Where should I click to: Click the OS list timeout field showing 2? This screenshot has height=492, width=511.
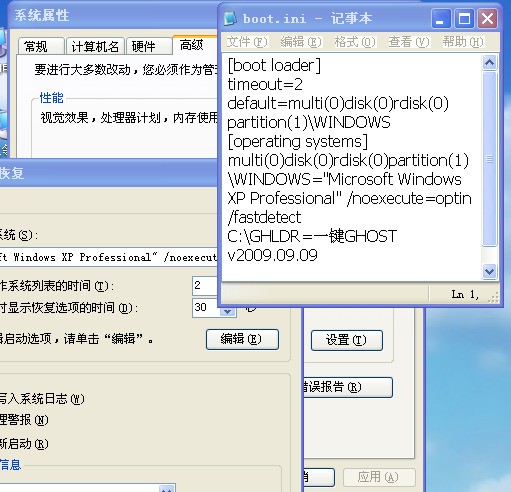click(205, 286)
